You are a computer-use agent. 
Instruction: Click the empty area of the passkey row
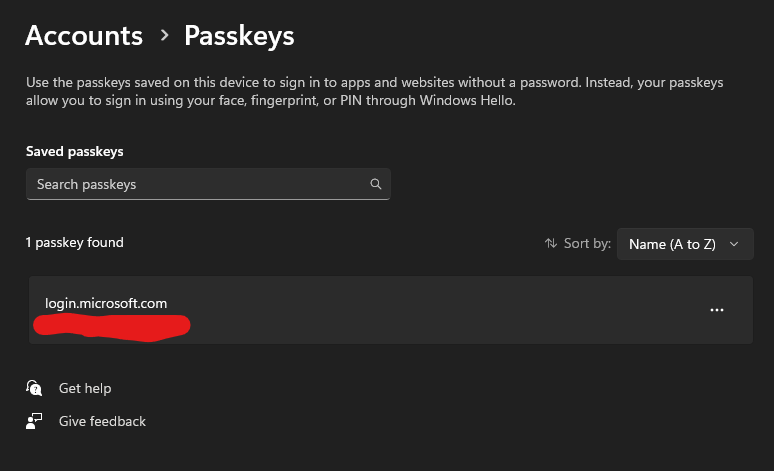coord(450,310)
